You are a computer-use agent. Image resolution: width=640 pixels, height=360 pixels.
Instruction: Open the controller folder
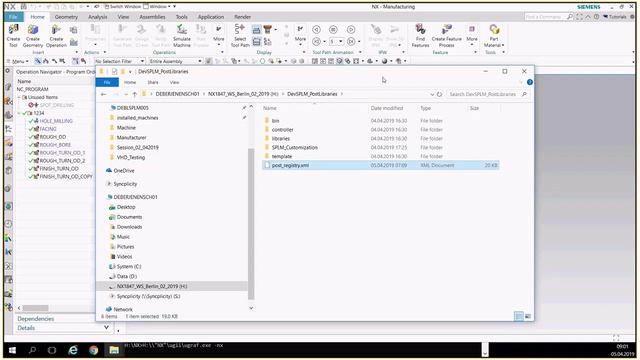tap(282, 130)
